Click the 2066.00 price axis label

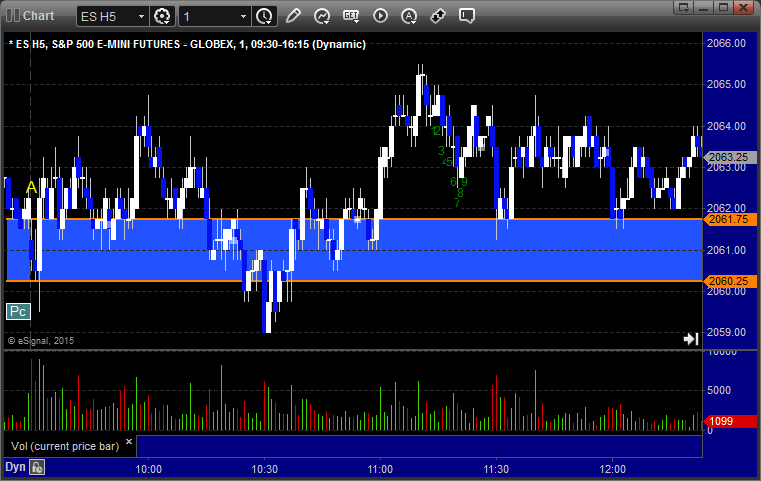(726, 43)
